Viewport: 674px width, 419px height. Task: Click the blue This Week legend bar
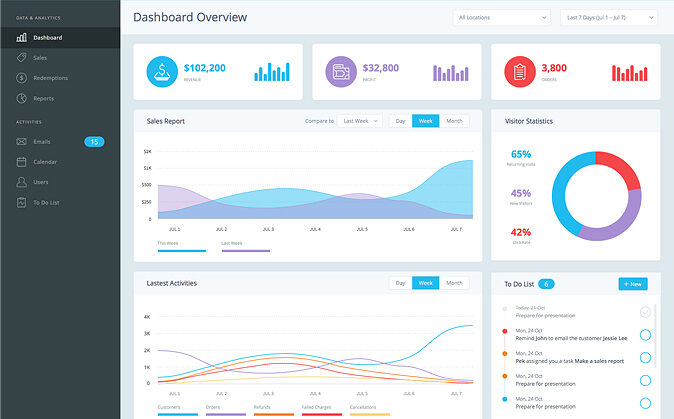click(181, 250)
